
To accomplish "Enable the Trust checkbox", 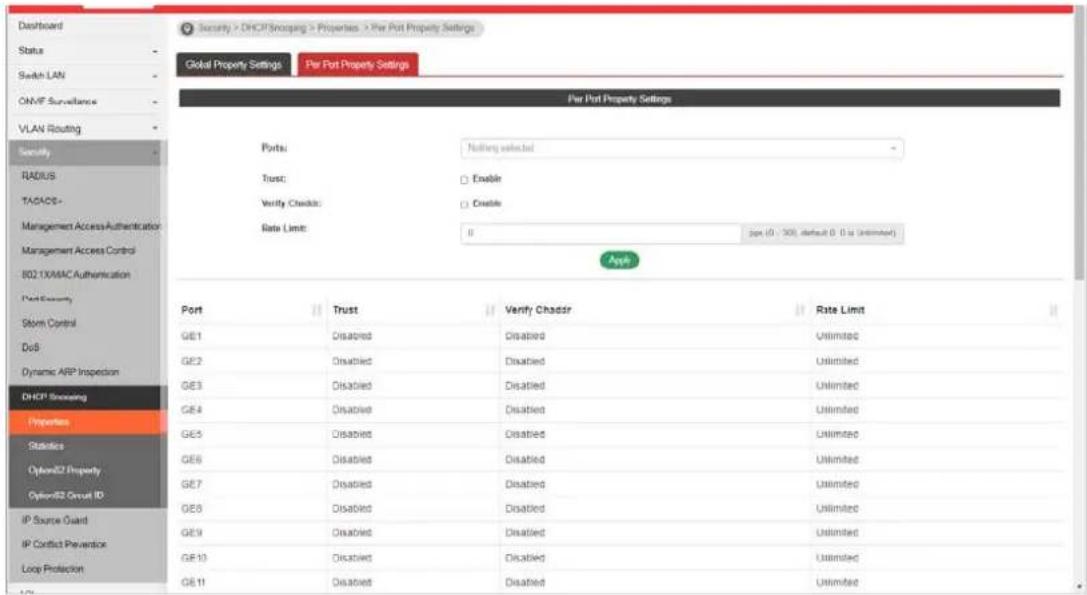I will [x=464, y=180].
